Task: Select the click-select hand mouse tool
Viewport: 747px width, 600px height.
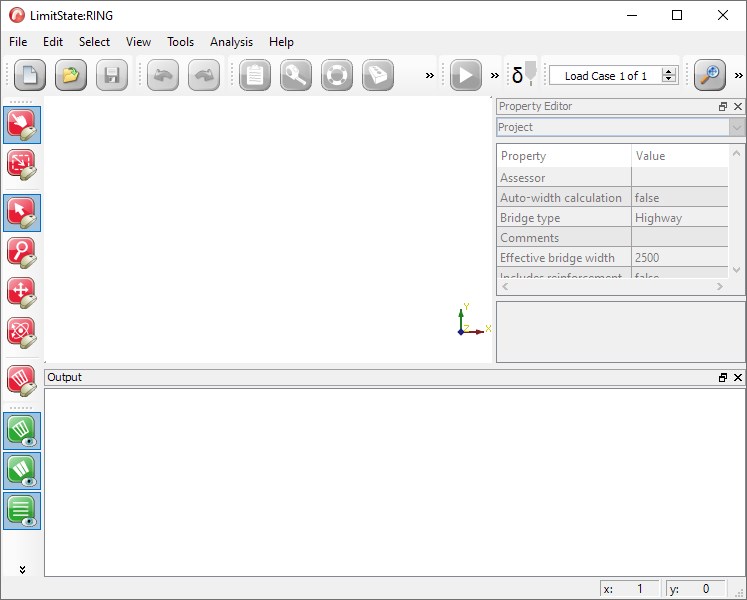Action: coord(22,125)
